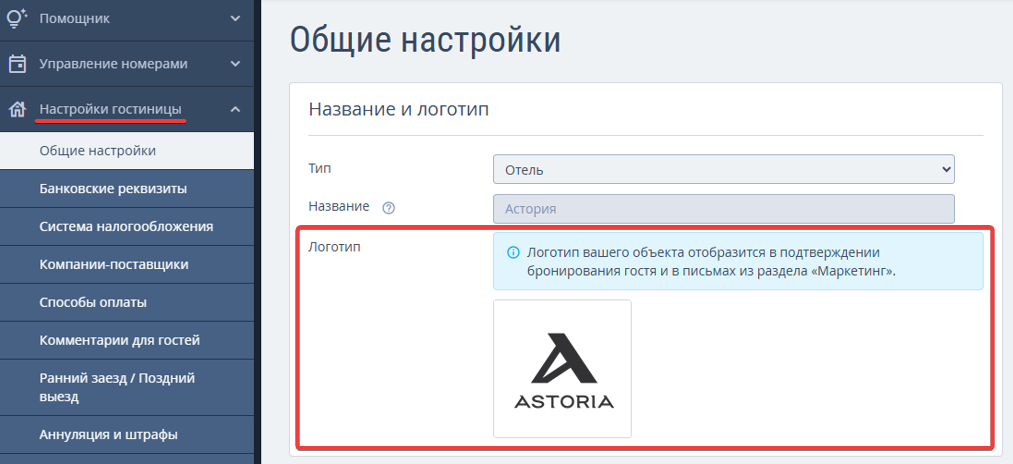Click the Общие настройки page heading

(425, 39)
